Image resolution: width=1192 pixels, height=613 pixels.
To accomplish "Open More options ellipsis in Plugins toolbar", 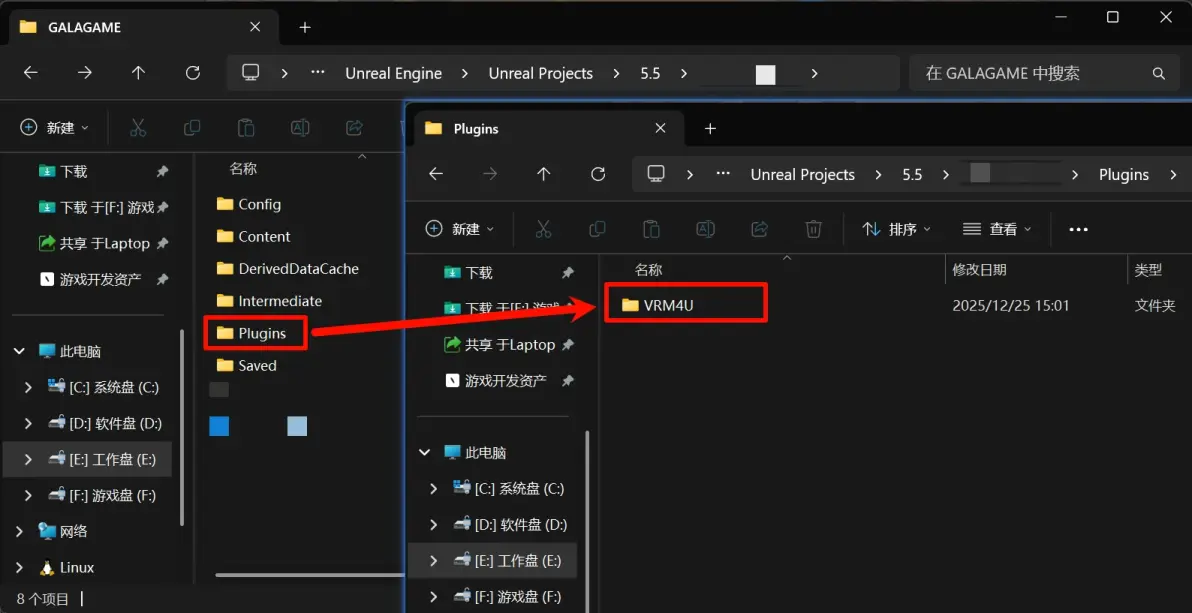I will (x=1078, y=229).
